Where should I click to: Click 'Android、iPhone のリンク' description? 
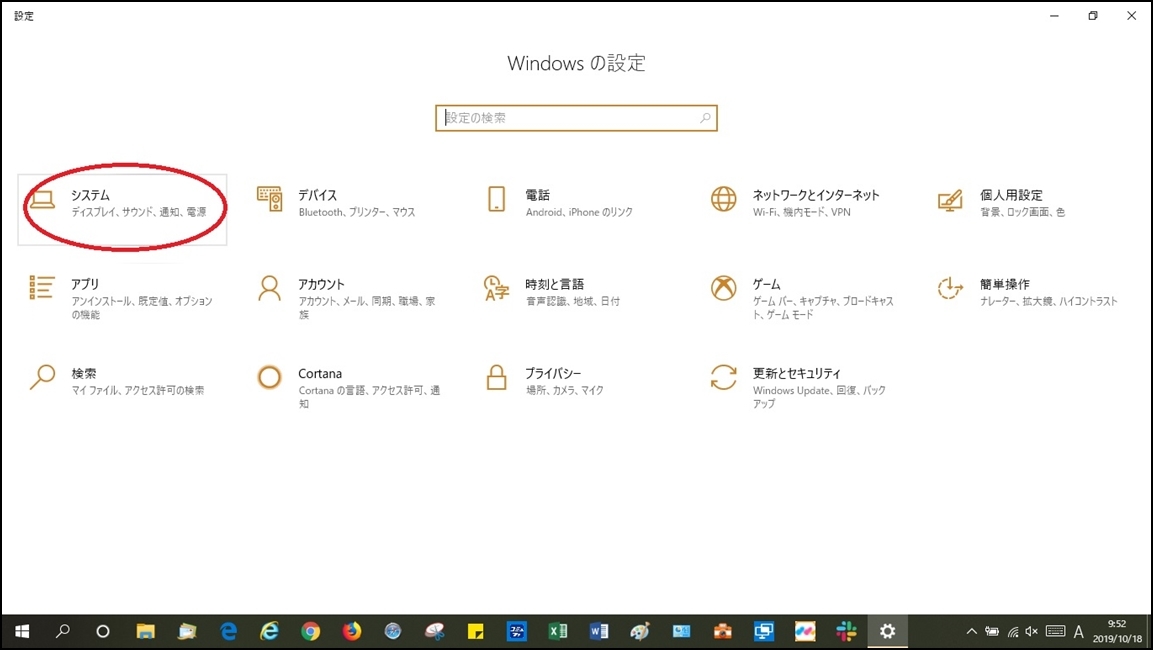[579, 212]
